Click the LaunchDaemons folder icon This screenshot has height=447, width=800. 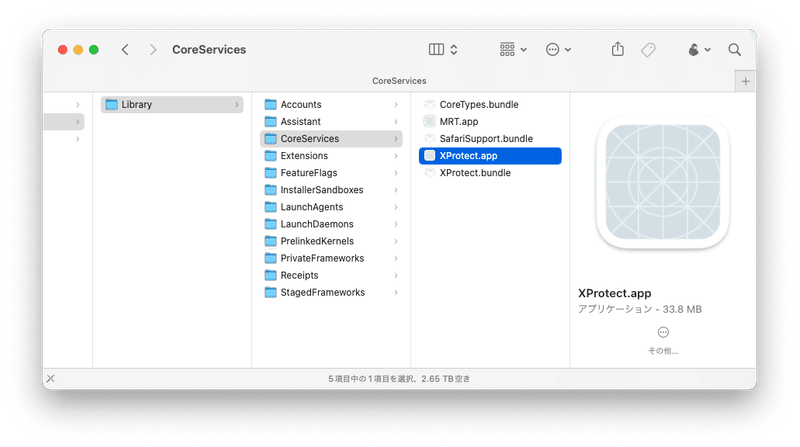270,224
